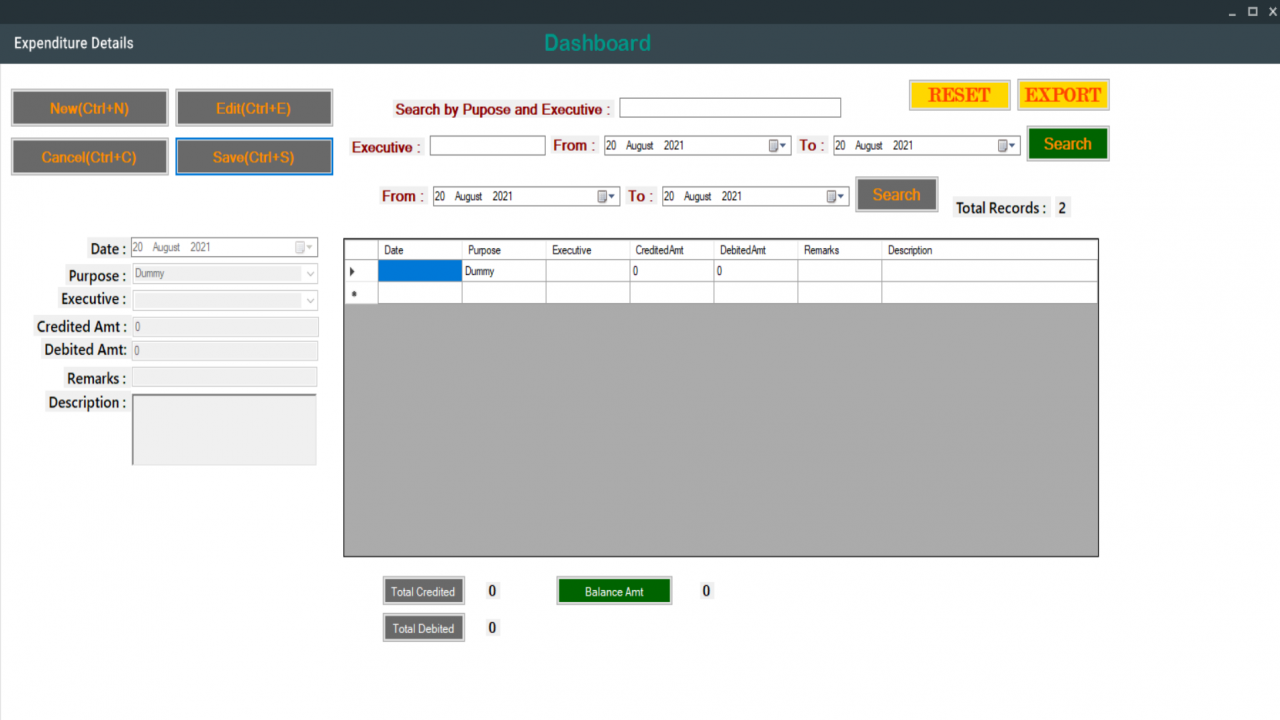Open calendar icon in the Date entry field
The height and width of the screenshot is (720, 1280).
(305, 248)
